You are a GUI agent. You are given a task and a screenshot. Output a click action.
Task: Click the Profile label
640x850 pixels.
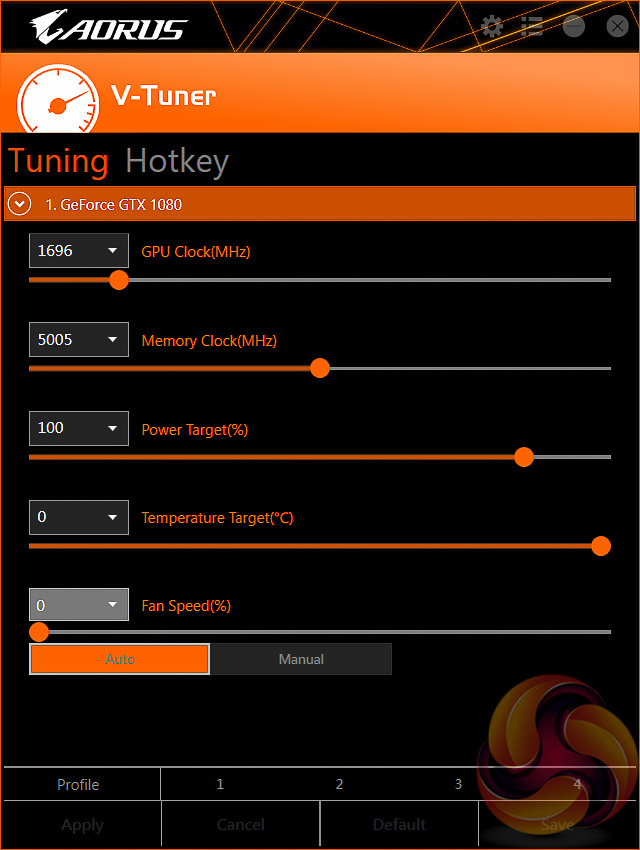(x=78, y=784)
